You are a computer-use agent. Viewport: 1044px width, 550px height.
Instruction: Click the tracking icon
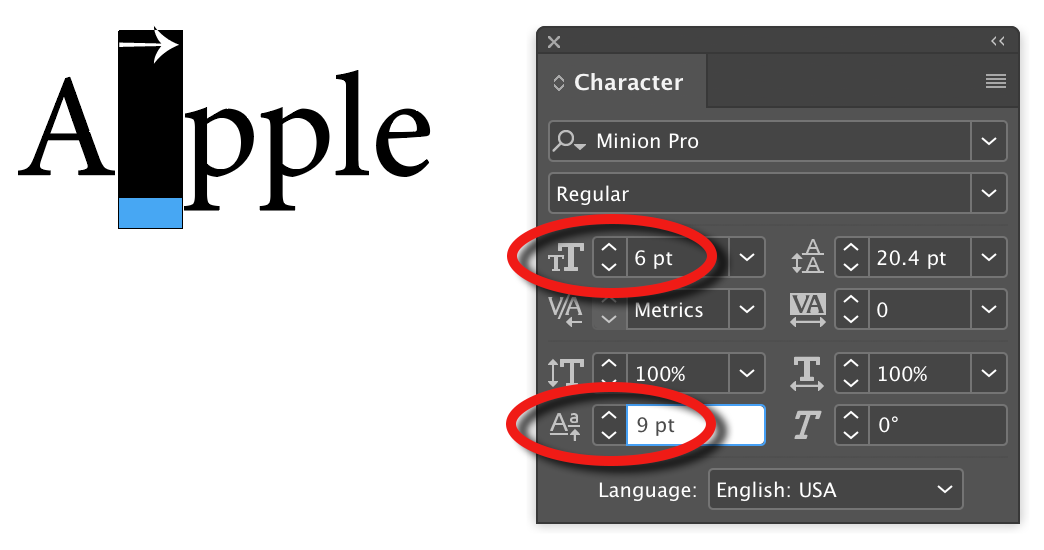pos(808,310)
